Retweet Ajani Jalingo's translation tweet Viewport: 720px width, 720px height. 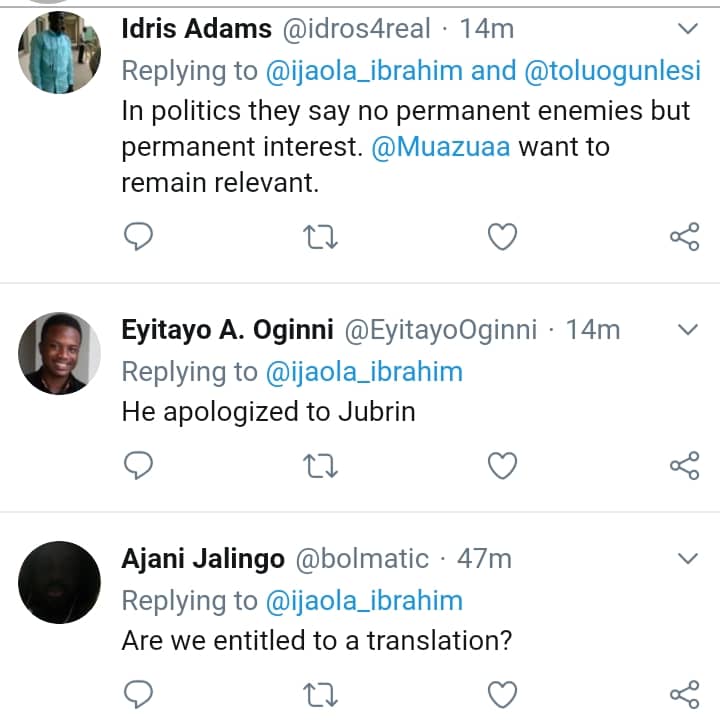322,693
